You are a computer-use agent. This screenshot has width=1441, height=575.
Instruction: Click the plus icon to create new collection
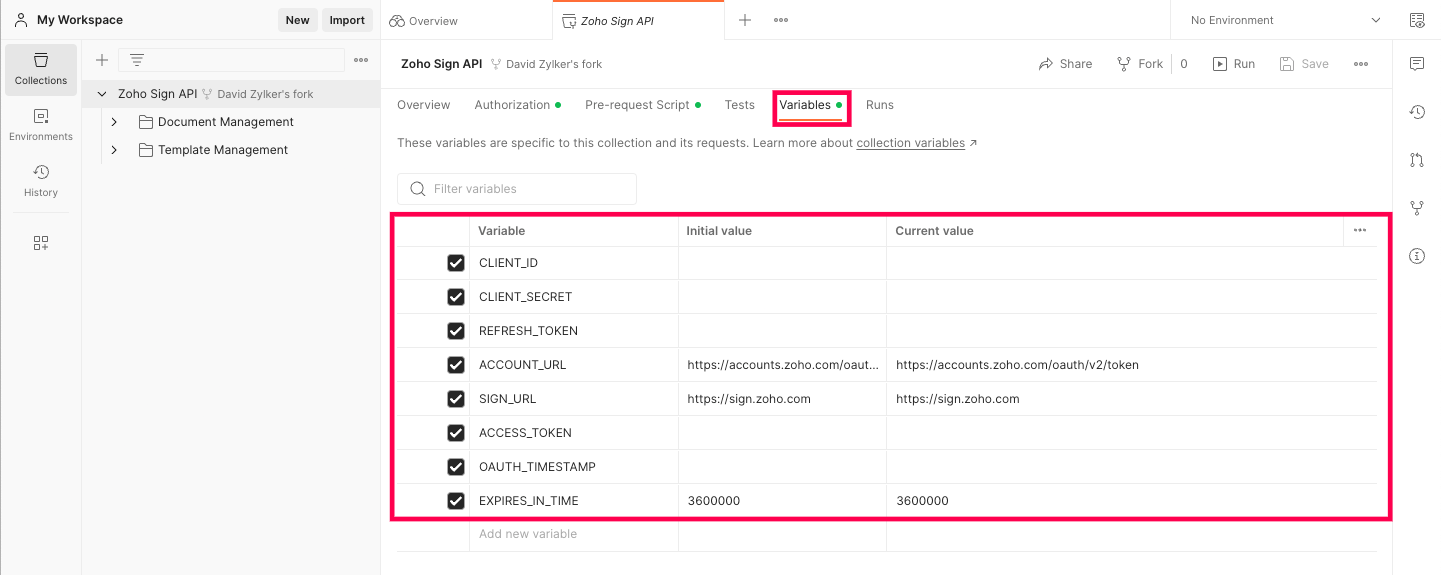[101, 60]
